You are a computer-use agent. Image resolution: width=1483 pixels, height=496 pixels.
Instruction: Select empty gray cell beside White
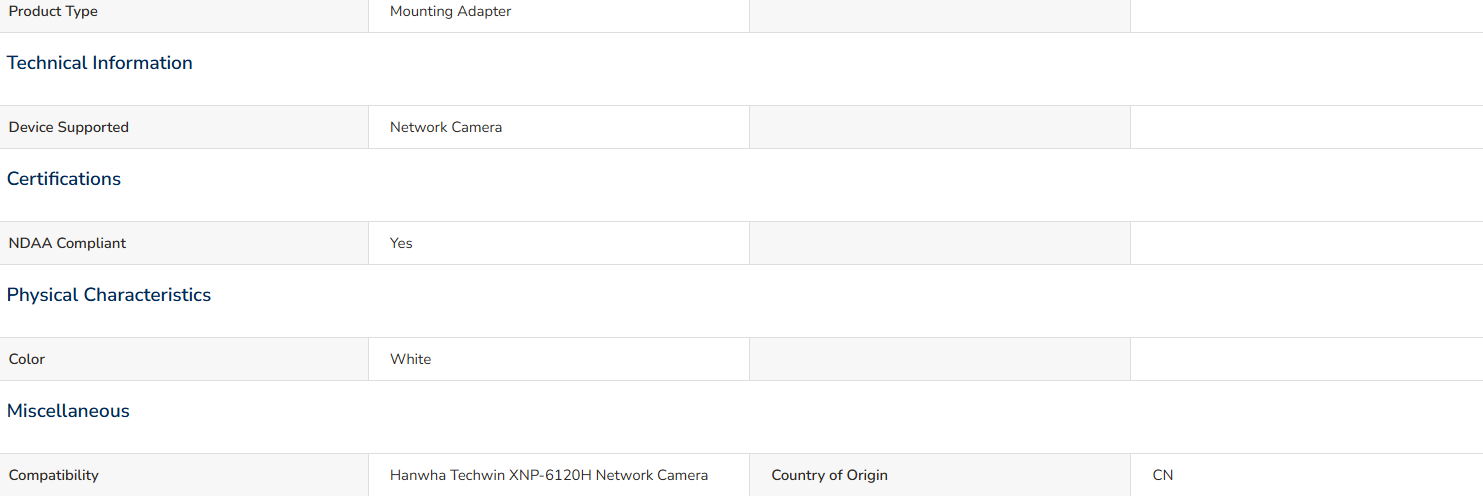tap(940, 359)
